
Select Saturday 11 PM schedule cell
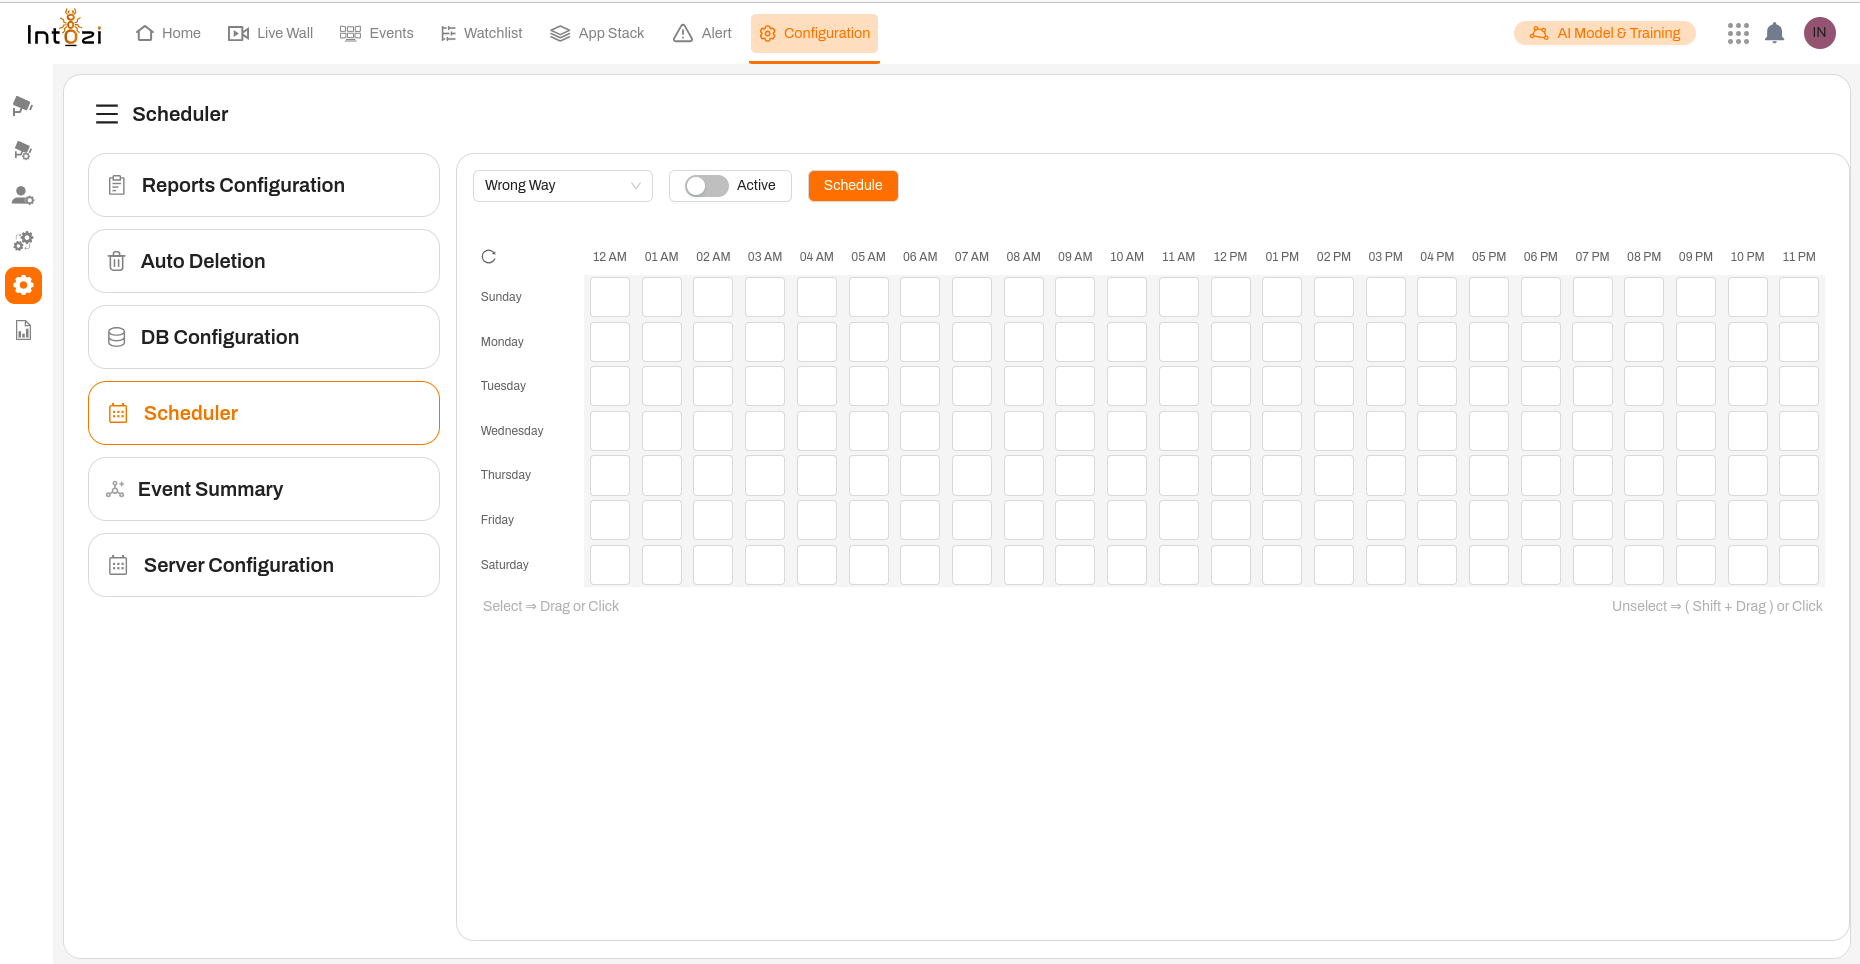(x=1798, y=565)
